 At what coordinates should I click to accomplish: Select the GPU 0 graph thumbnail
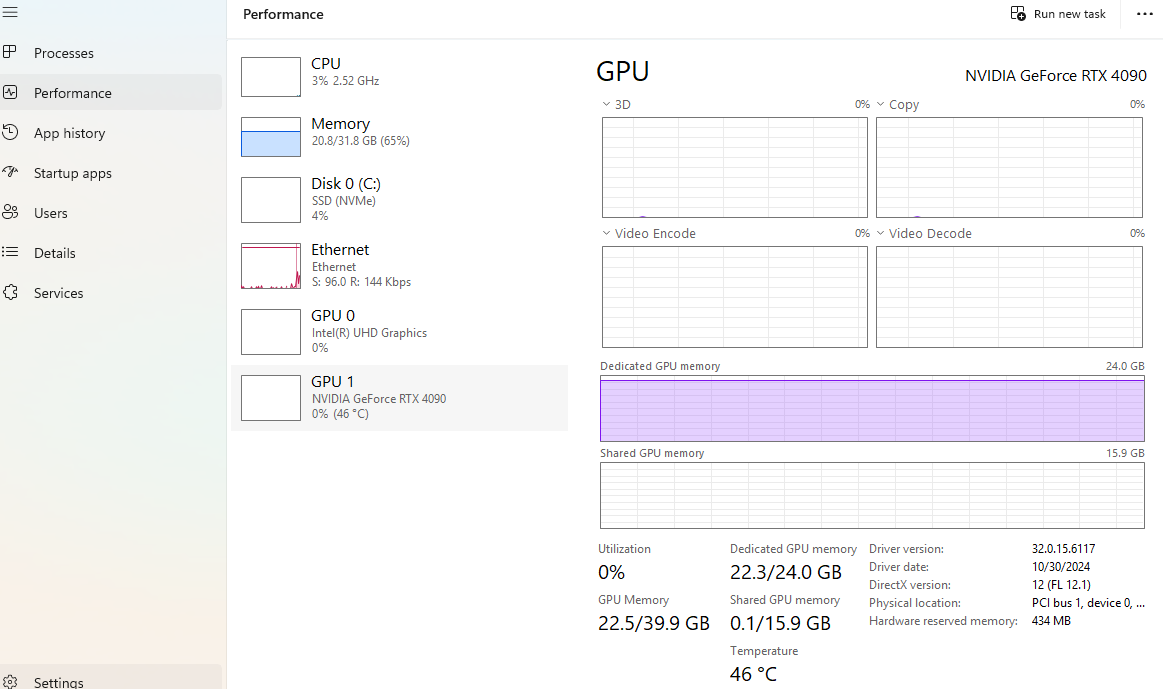(x=271, y=332)
